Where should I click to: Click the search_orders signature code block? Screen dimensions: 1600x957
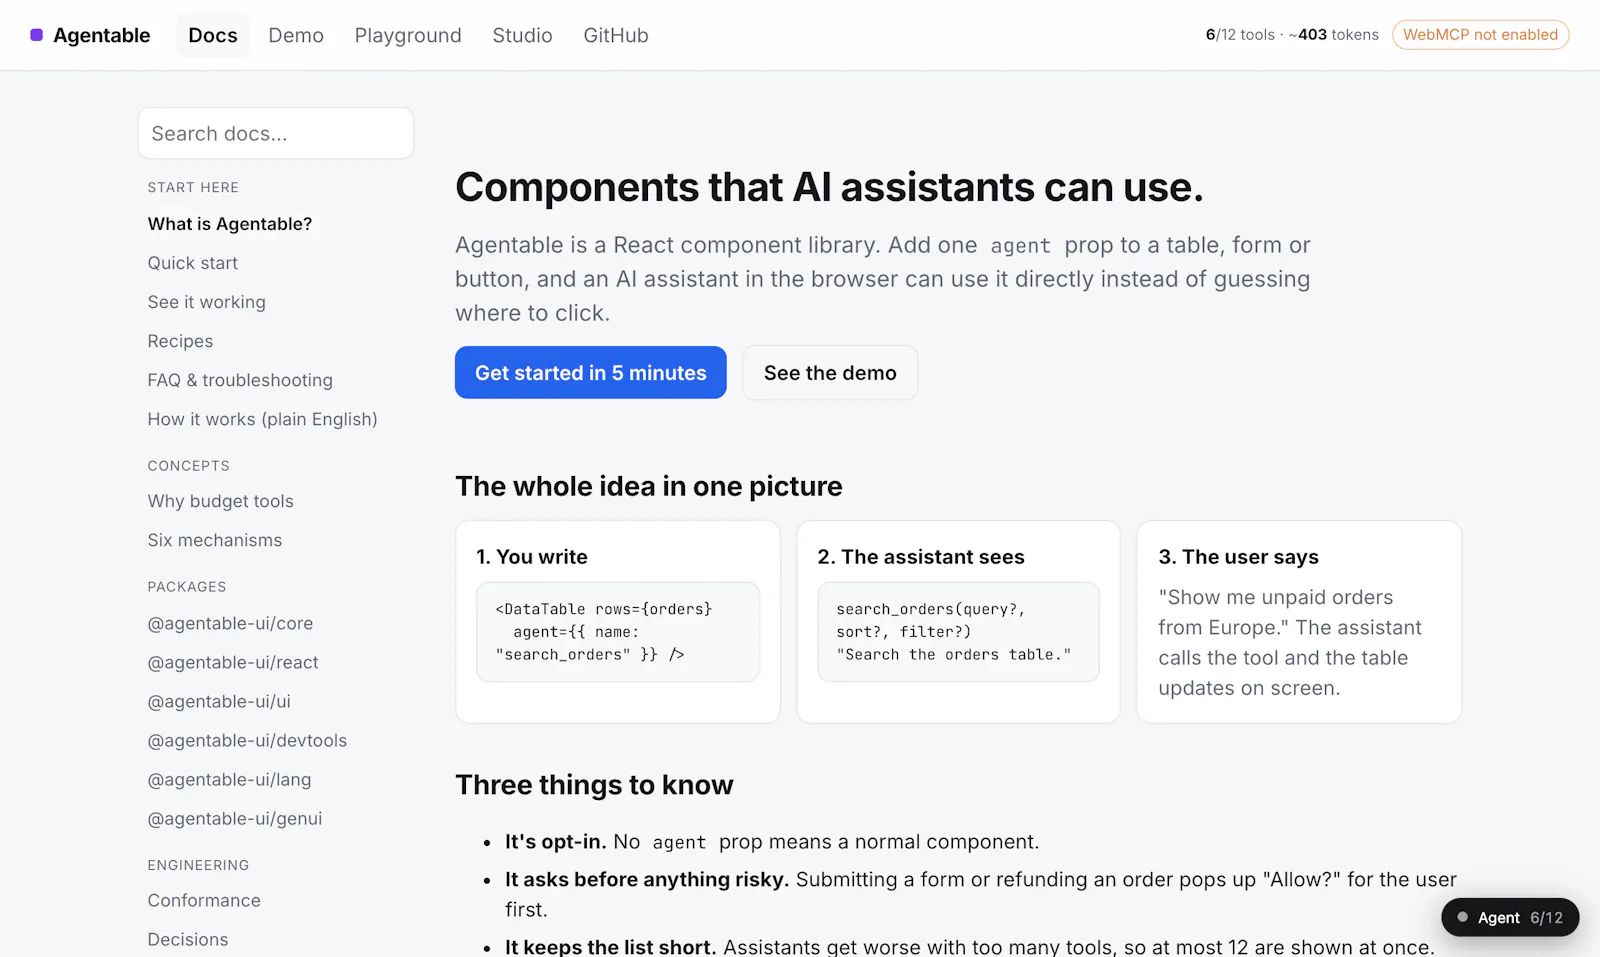[x=958, y=632]
